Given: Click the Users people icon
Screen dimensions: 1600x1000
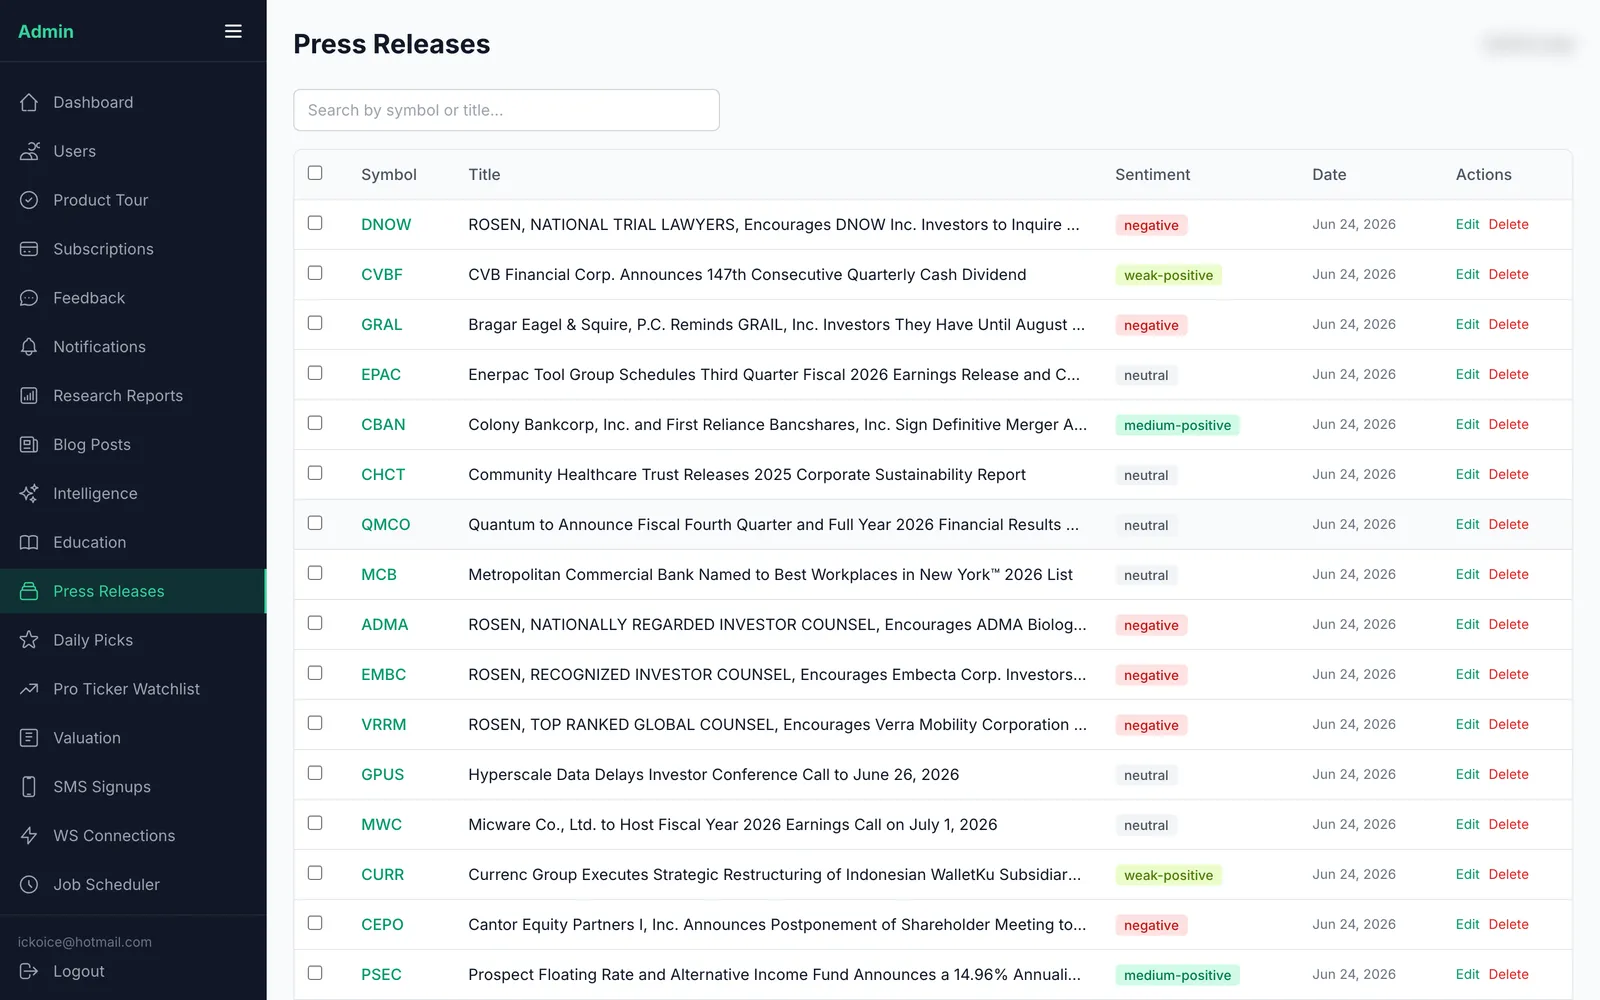Looking at the screenshot, I should (29, 151).
